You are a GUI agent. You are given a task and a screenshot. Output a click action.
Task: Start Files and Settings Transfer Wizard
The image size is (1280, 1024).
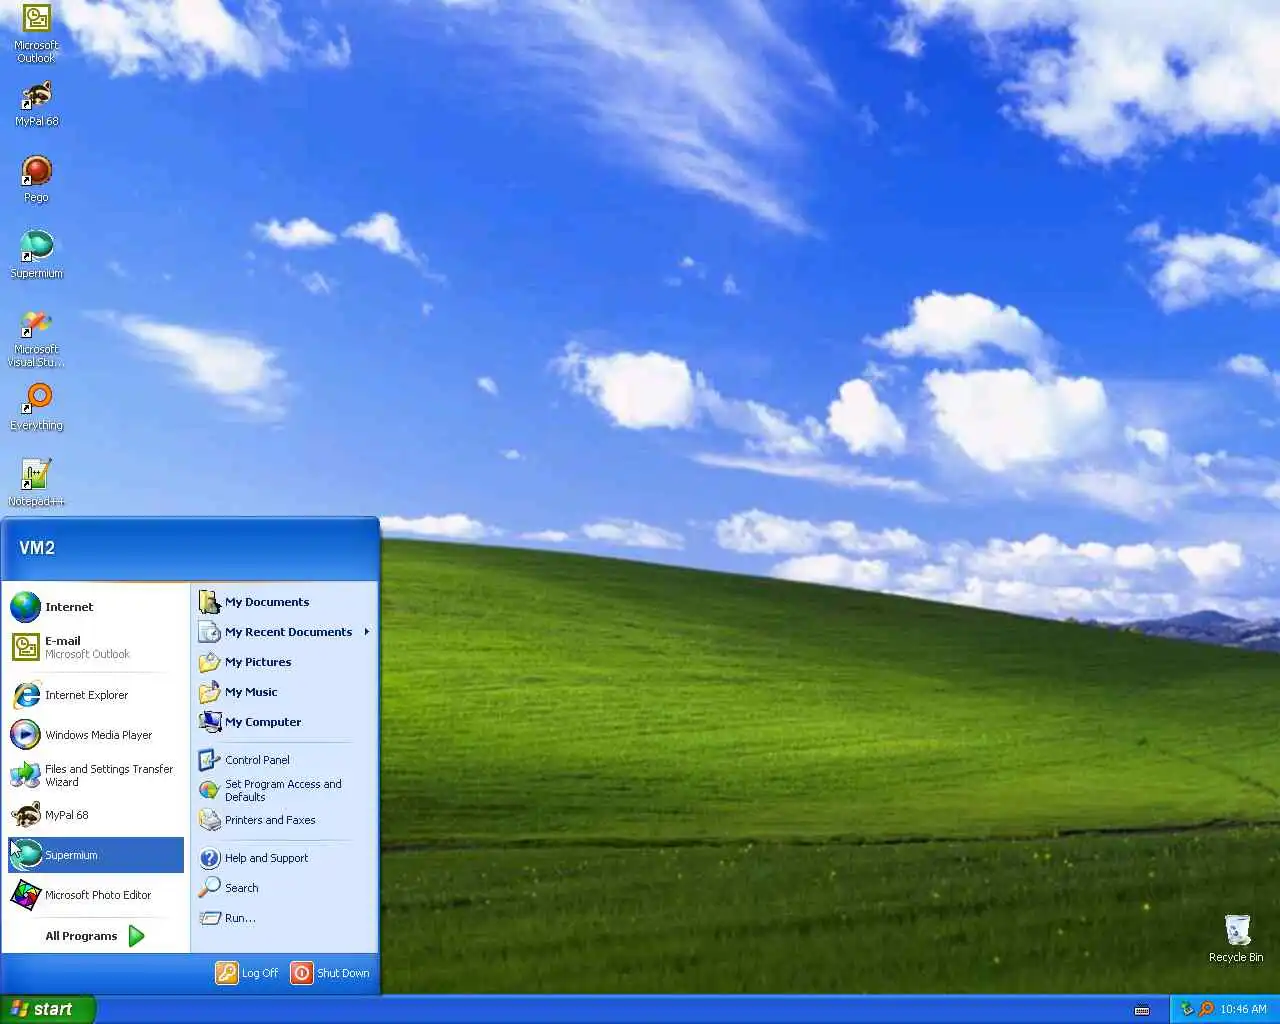96,775
